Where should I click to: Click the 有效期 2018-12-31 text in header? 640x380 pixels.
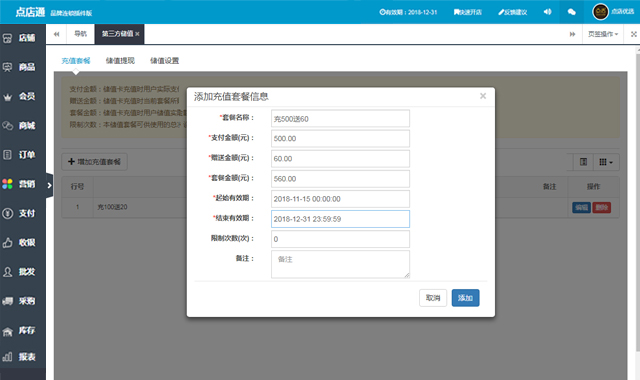(408, 12)
